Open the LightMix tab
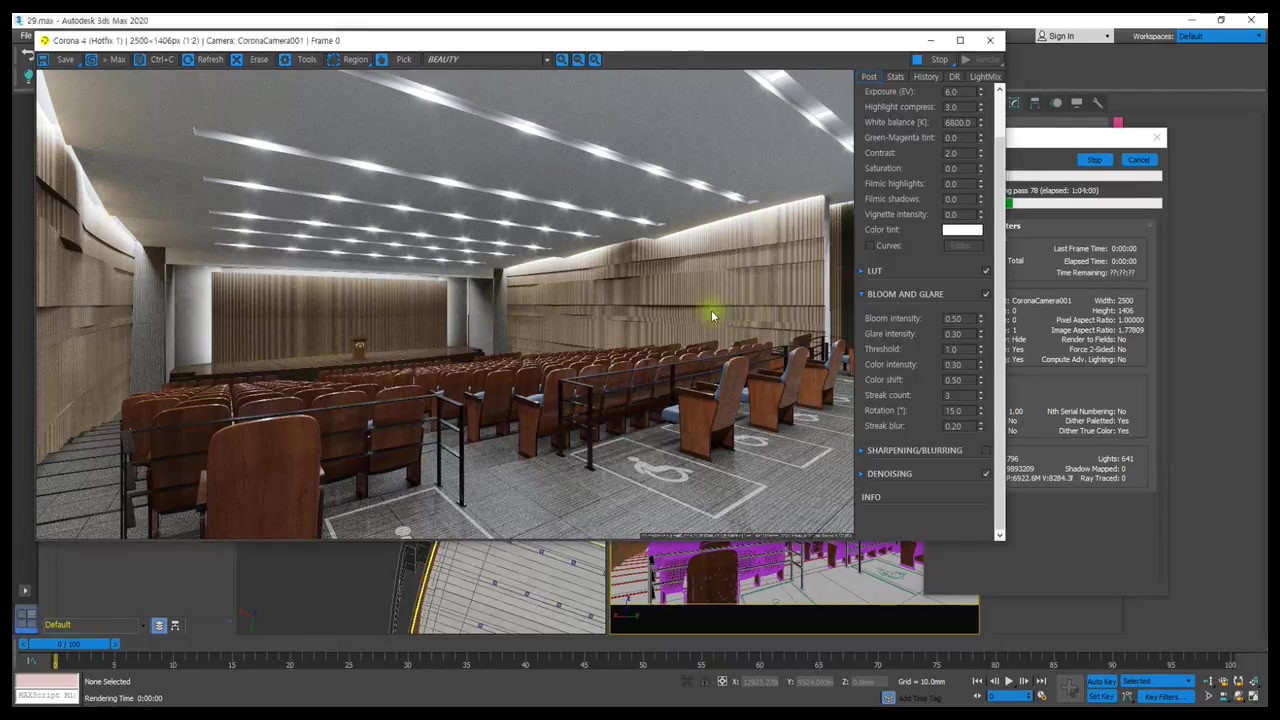 click(x=985, y=77)
